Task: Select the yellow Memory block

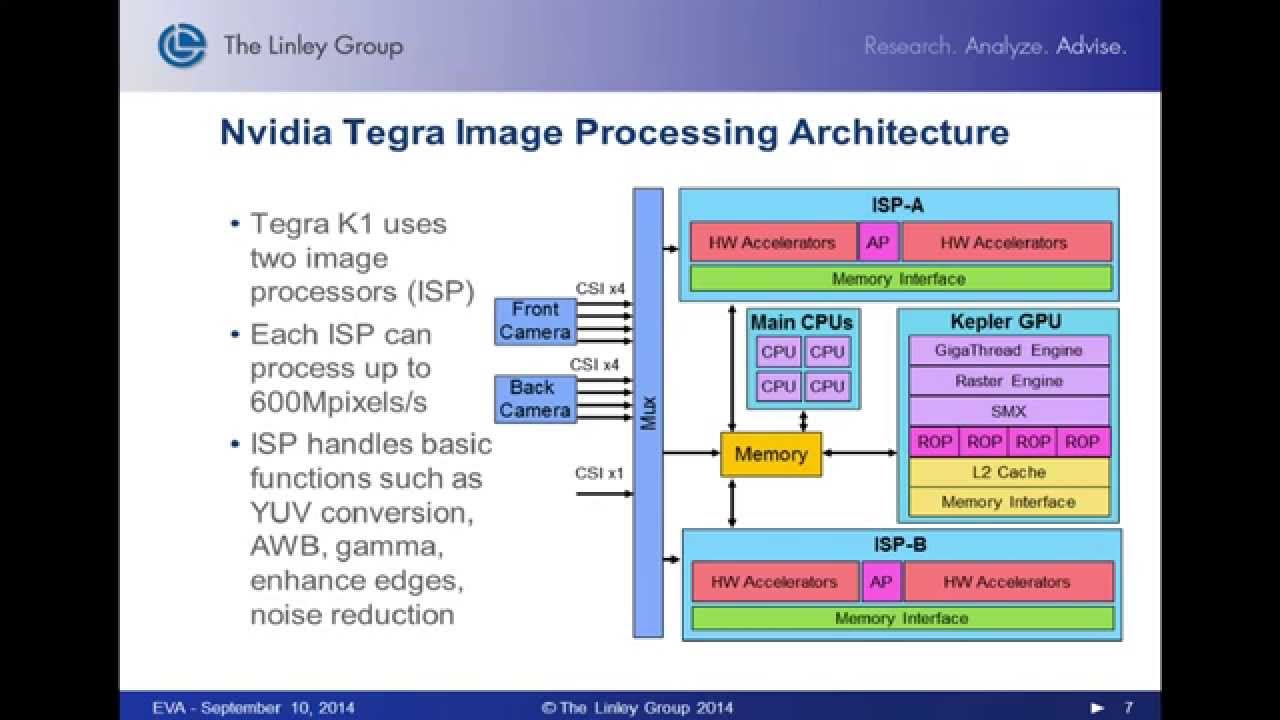Action: tap(771, 454)
